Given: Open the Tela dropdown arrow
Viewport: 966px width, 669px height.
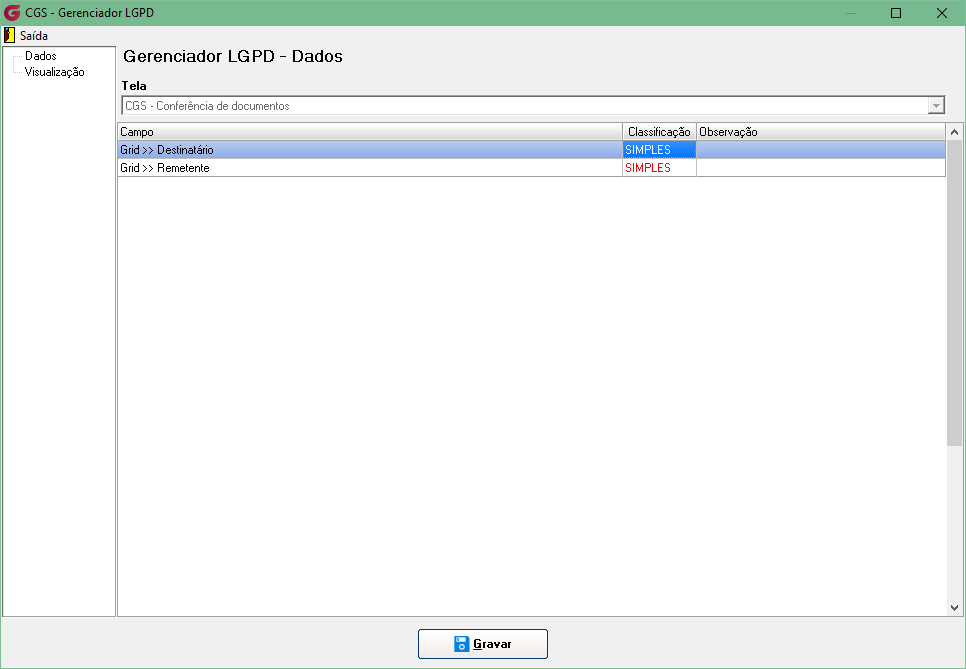Looking at the screenshot, I should point(936,106).
